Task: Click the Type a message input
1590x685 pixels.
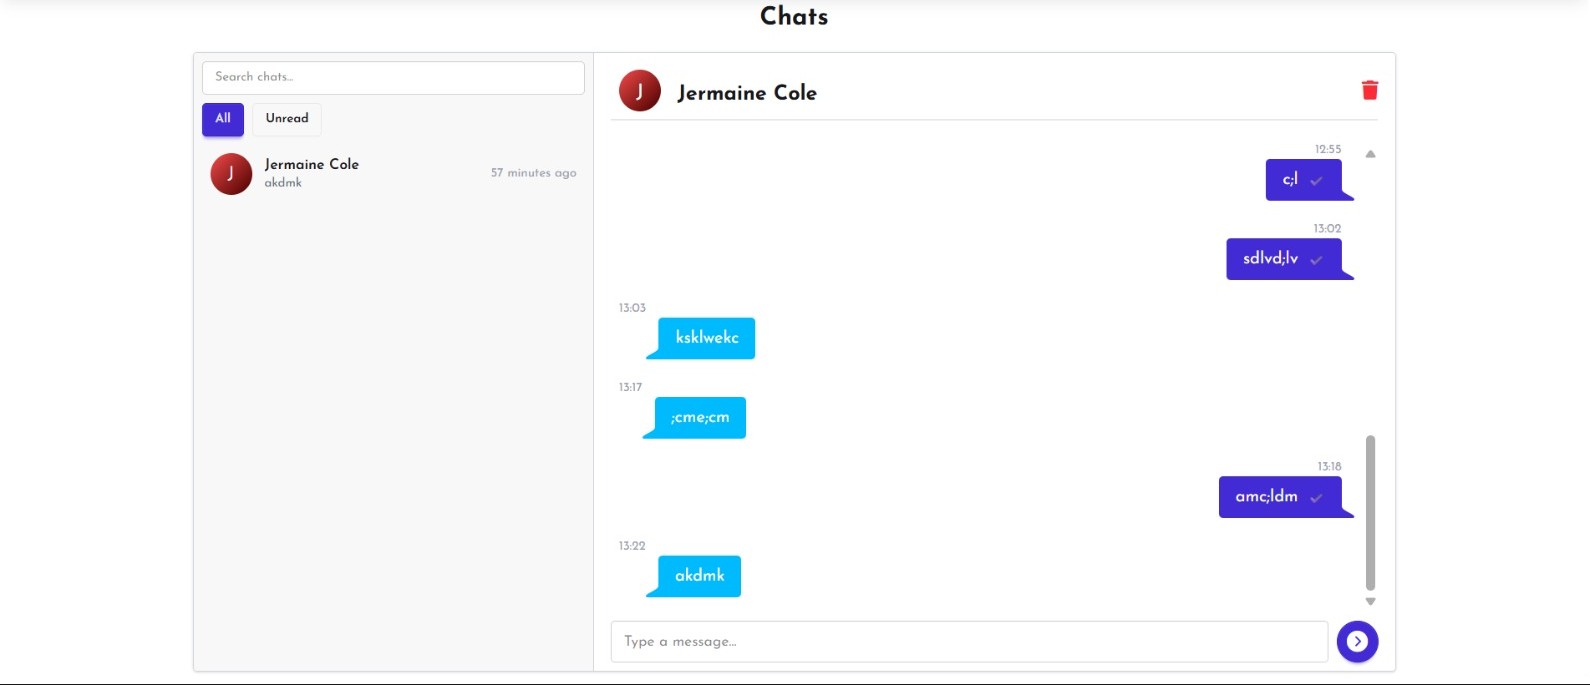Action: click(x=969, y=642)
